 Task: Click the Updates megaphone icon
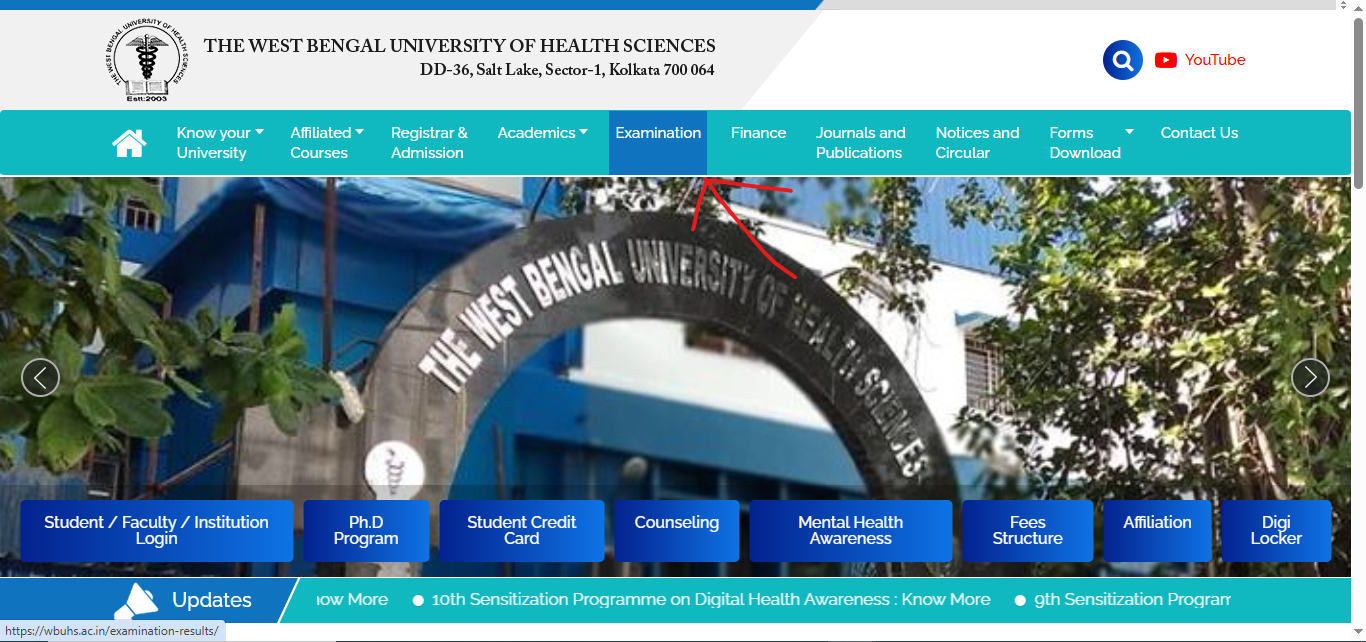136,600
